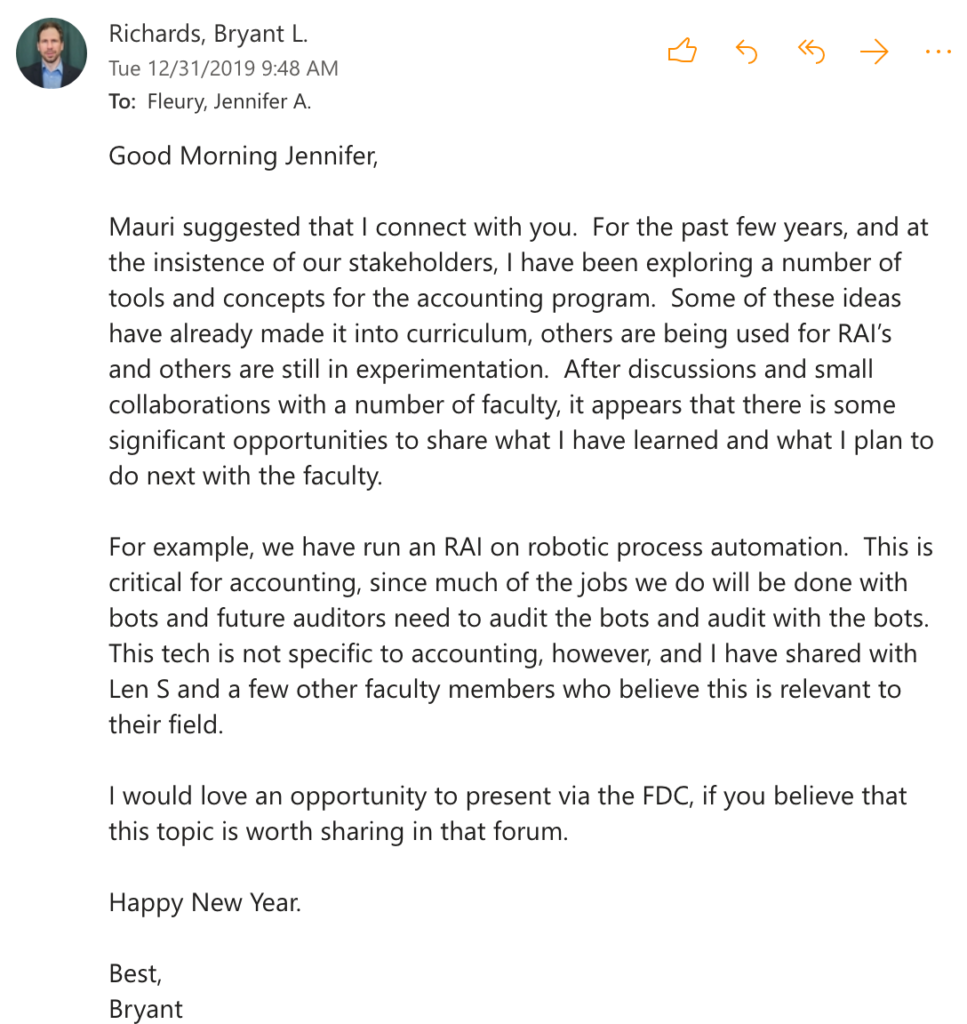Click the "Best," closing line

click(135, 973)
